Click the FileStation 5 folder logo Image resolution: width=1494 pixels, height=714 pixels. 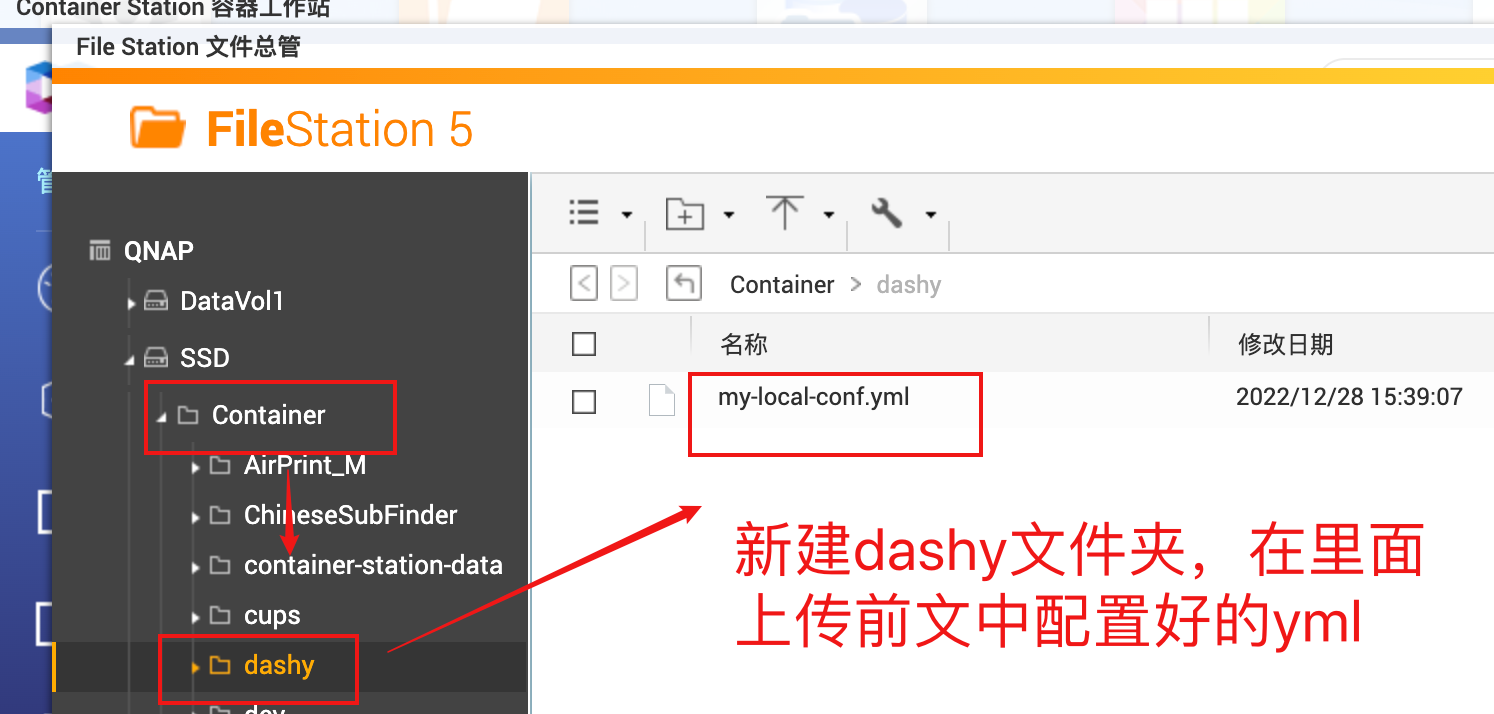pos(157,126)
